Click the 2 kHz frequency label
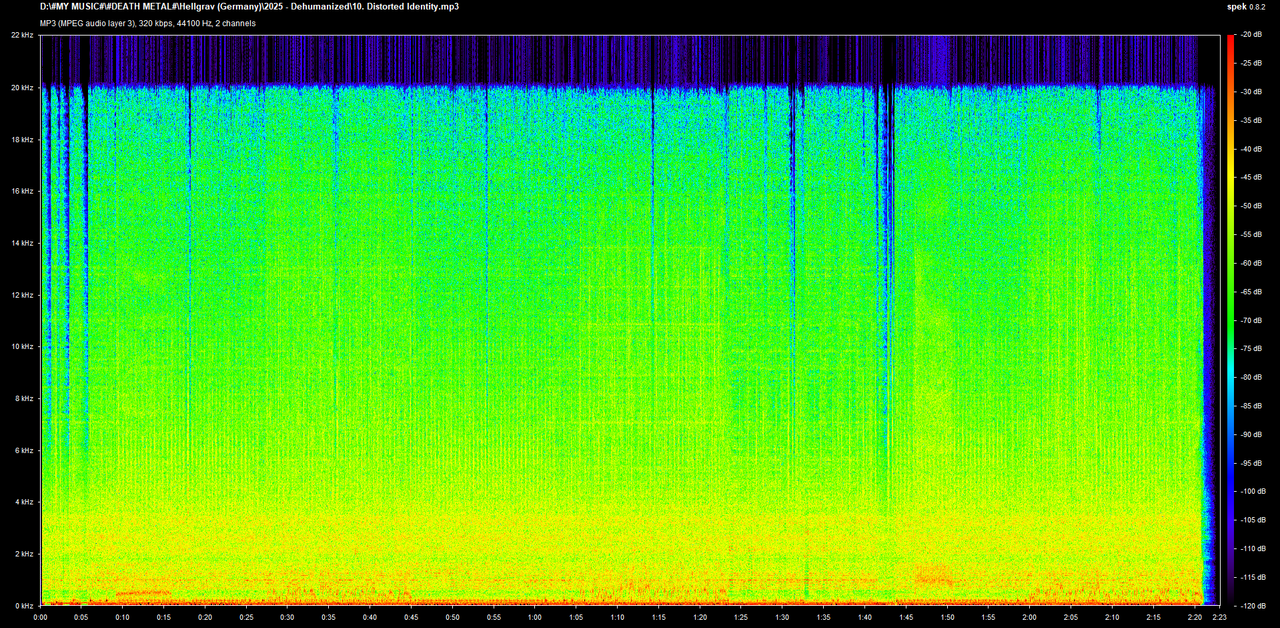 coord(25,554)
